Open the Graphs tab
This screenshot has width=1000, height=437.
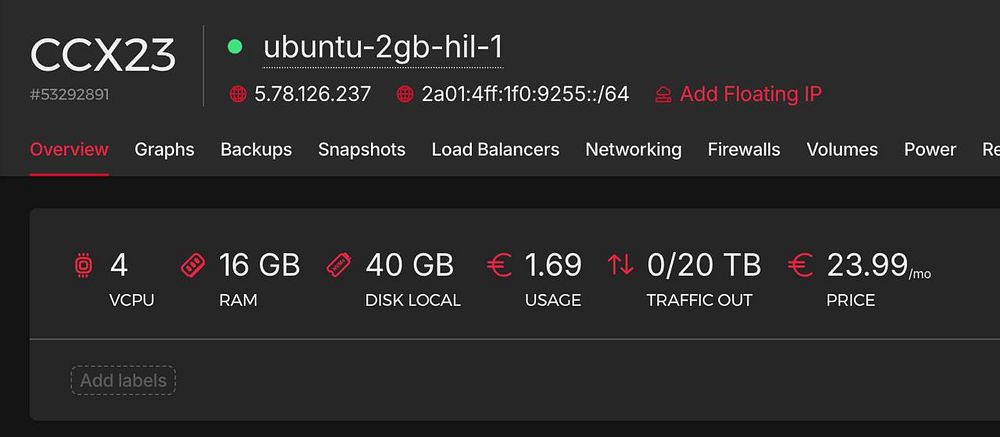click(164, 149)
